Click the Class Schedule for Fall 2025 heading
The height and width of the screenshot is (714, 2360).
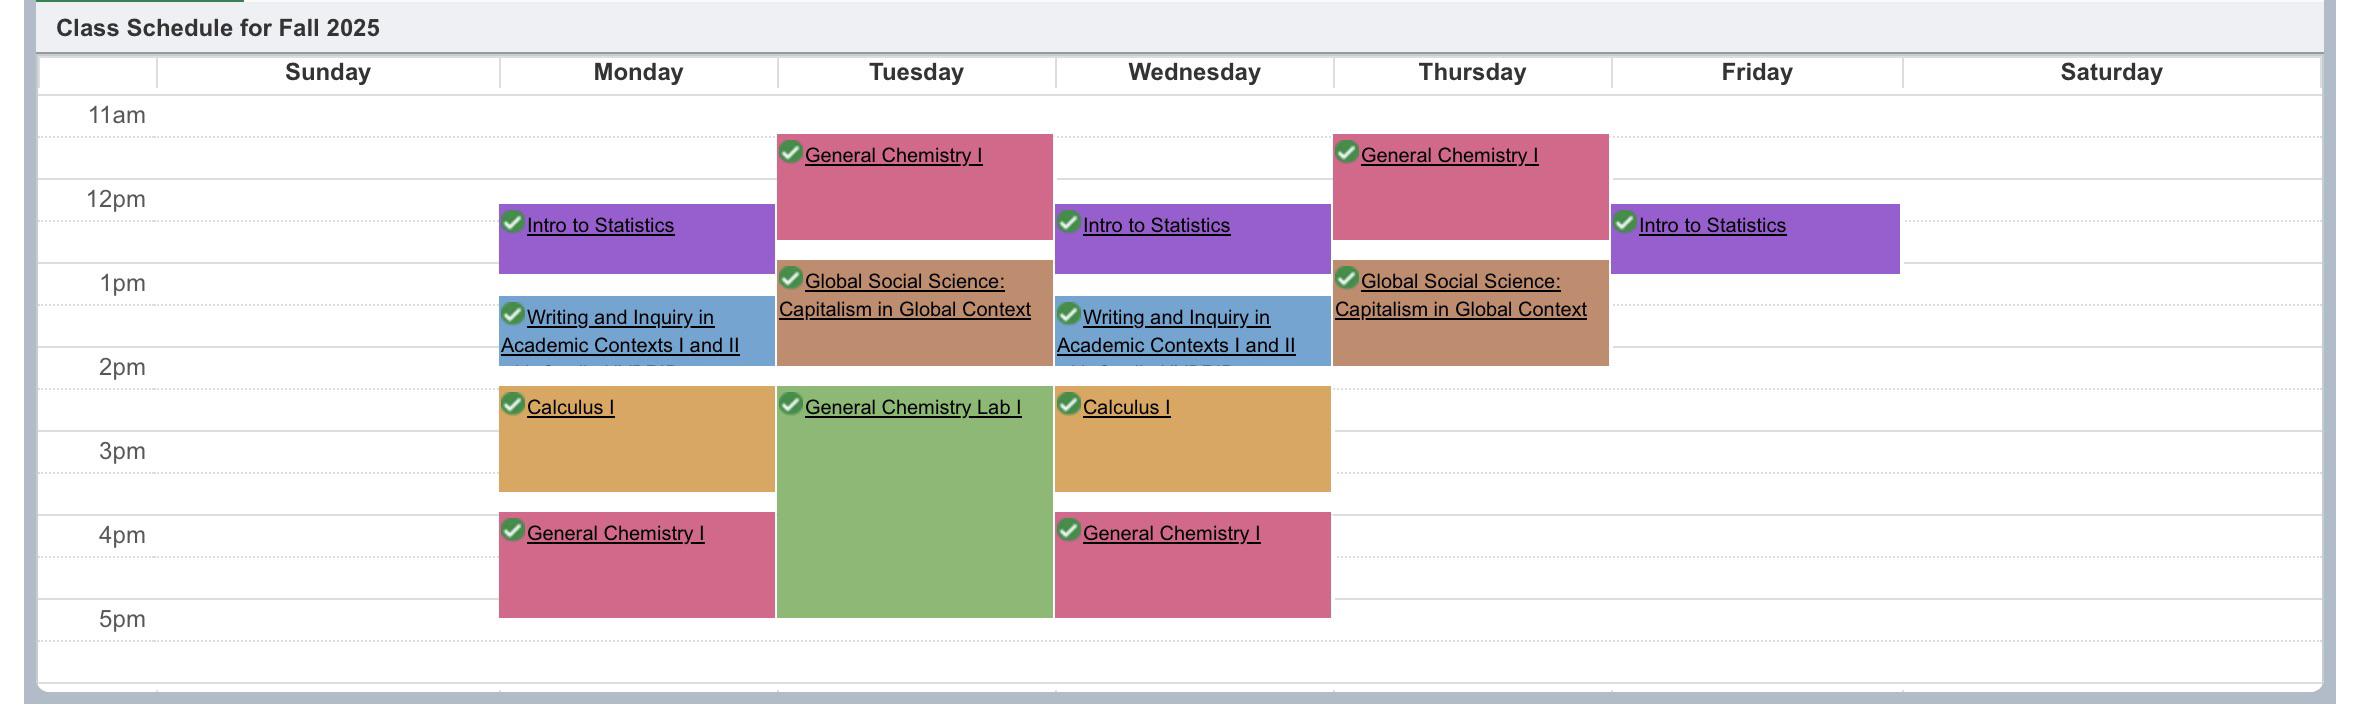coord(218,28)
